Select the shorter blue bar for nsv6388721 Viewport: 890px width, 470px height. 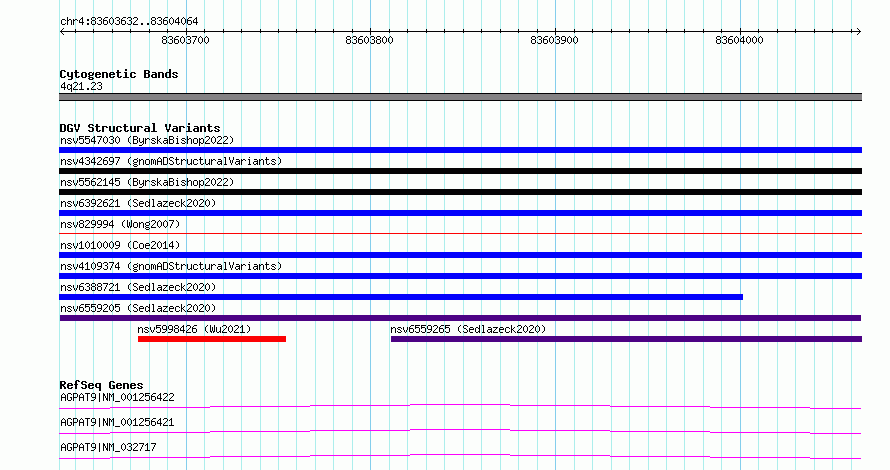(401, 297)
